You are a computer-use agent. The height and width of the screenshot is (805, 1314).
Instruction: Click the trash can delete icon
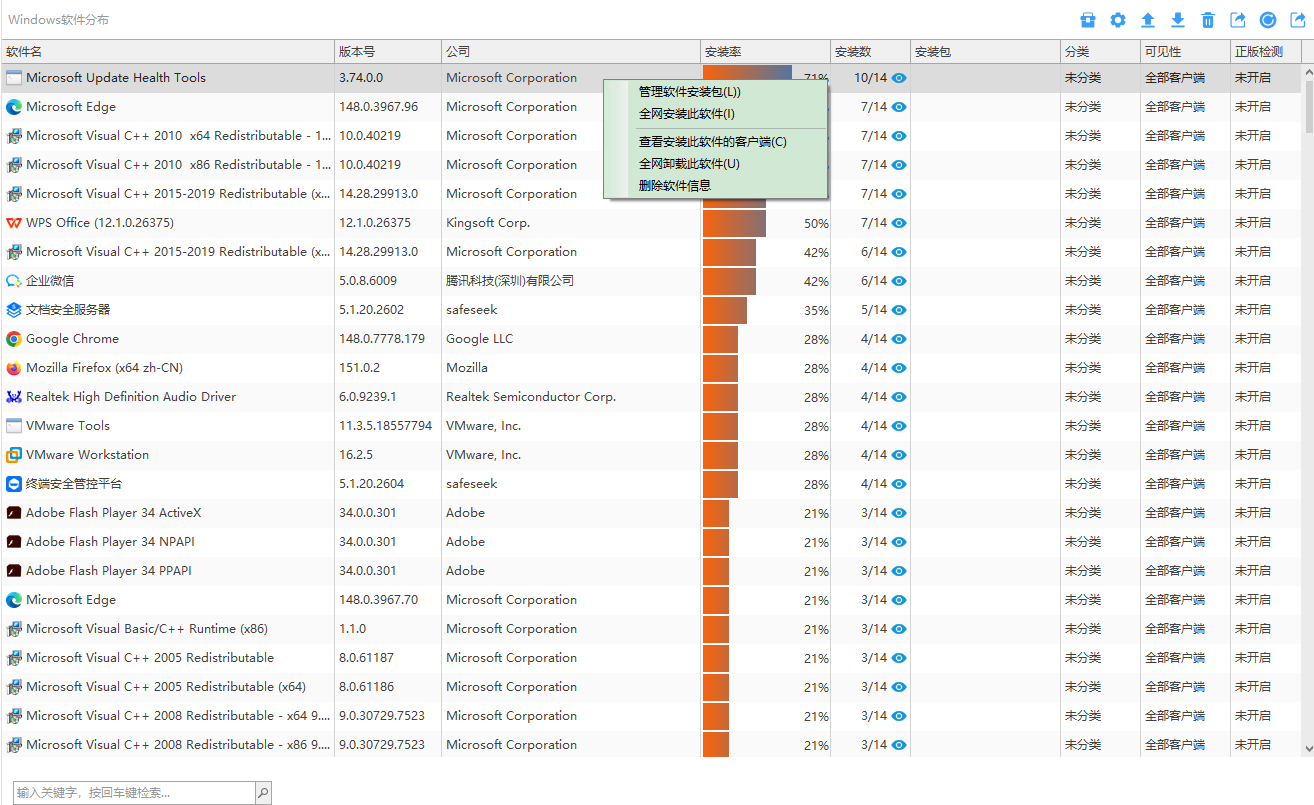click(x=1208, y=20)
